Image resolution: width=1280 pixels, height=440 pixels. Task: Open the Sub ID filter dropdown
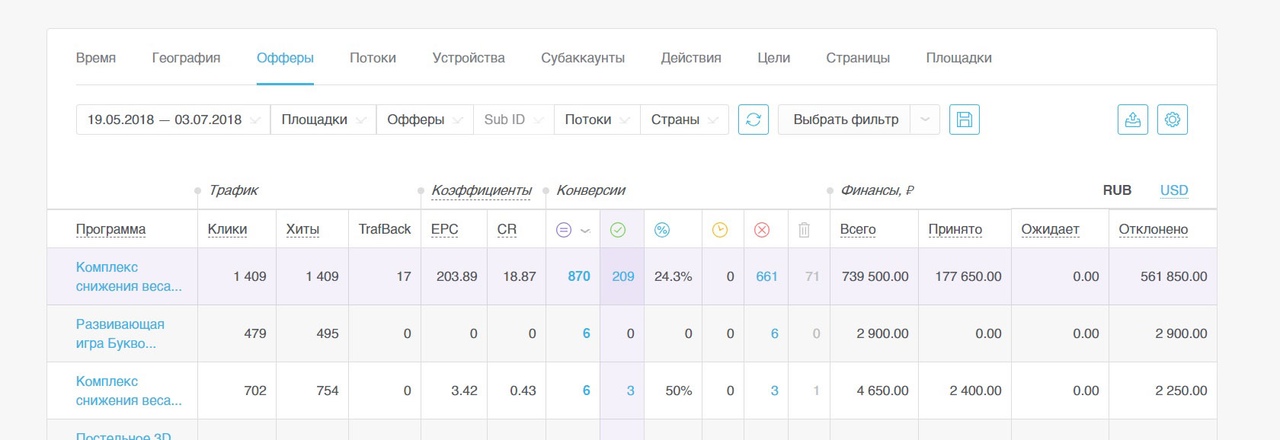click(513, 119)
